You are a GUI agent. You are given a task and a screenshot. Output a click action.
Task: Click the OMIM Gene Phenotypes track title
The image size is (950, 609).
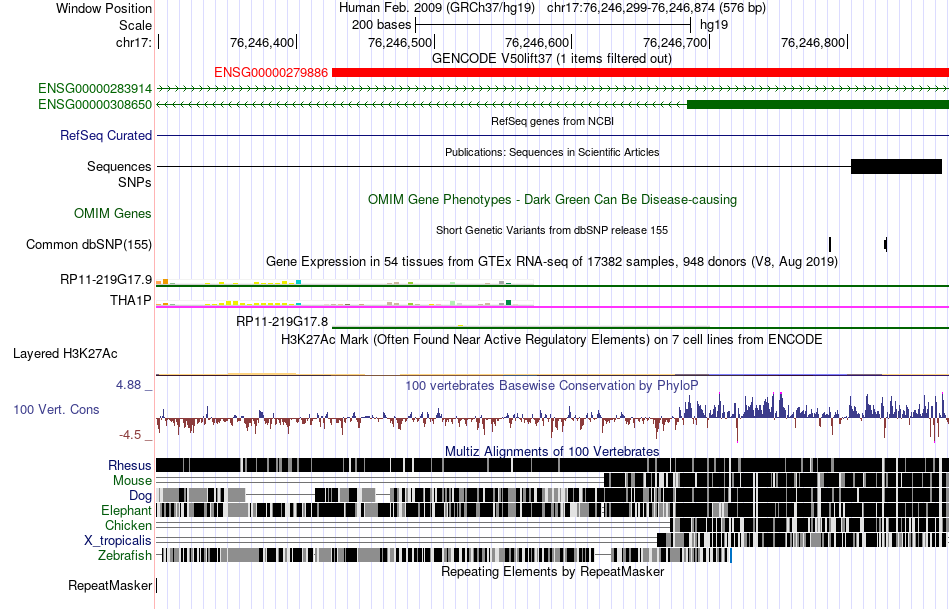[x=553, y=200]
